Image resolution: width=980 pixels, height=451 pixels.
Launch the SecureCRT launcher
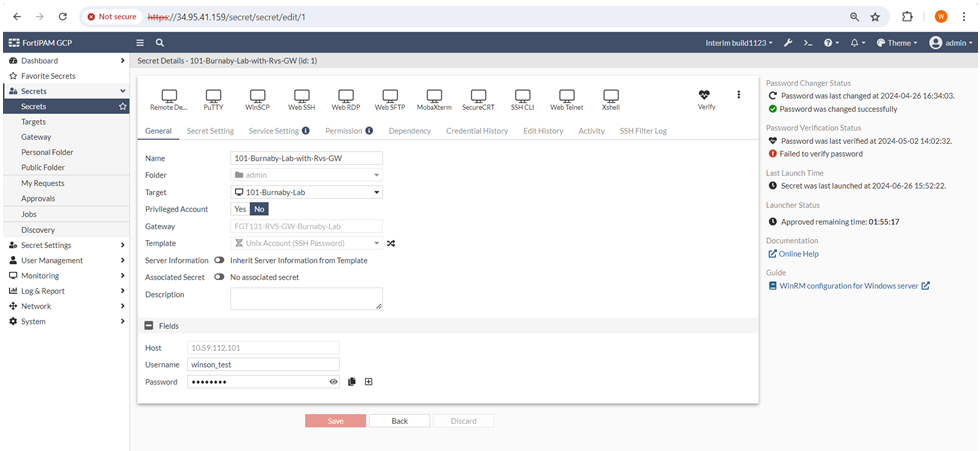point(479,99)
